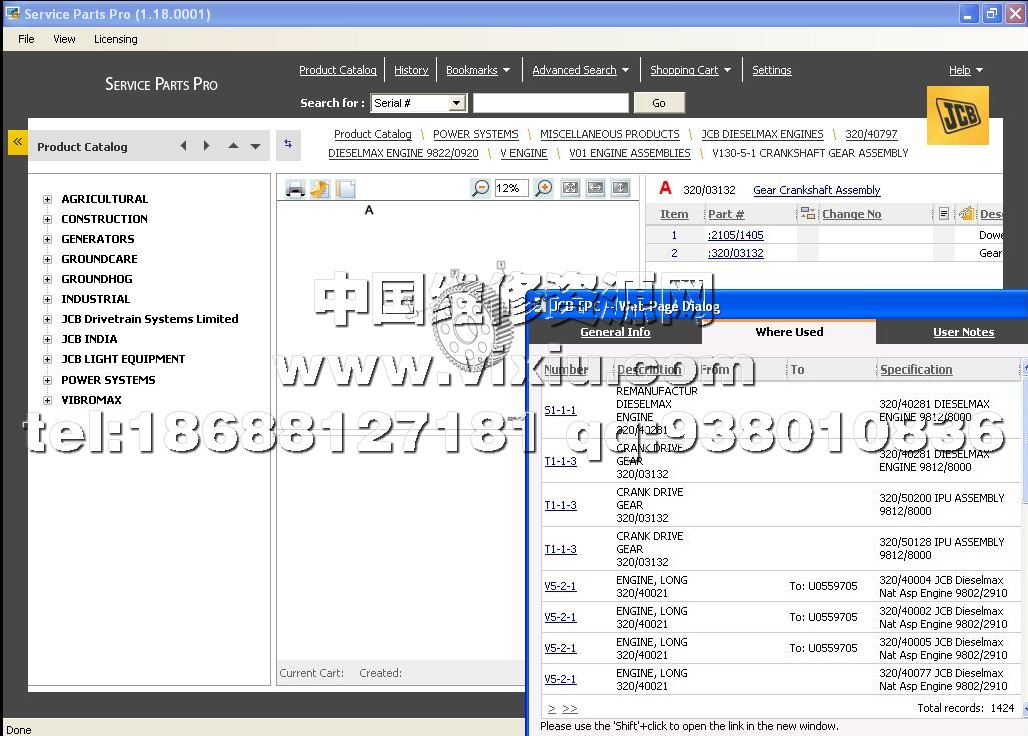
Task: Open the View menu
Action: 64,39
